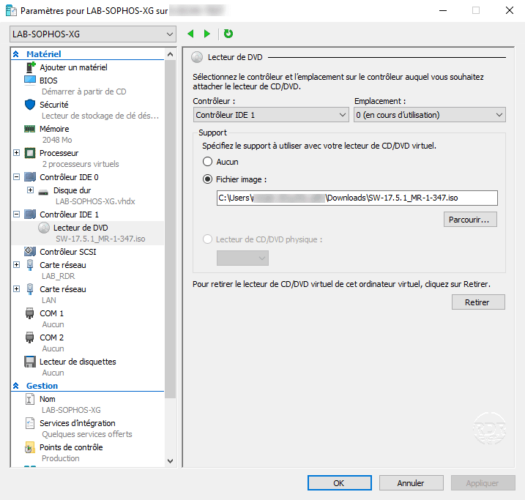Click the tree scrollbar up arrow

tap(170, 54)
